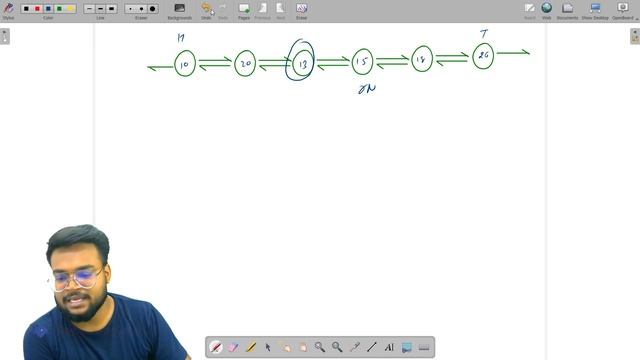
Task: Choose the small eraser size
Action: pyautogui.click(x=130, y=9)
